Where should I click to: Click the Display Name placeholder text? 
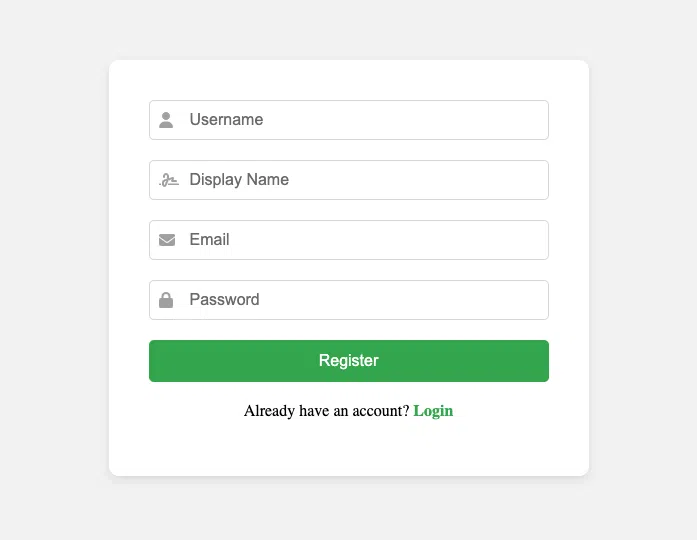(x=239, y=180)
